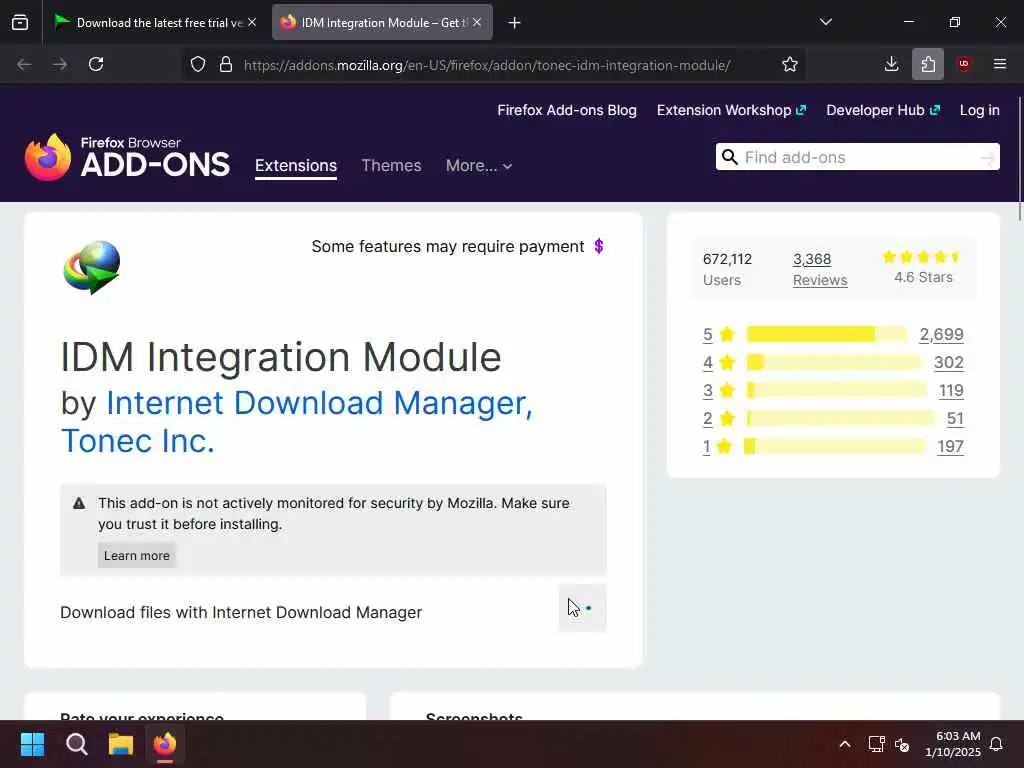Go forward to the next page

(x=60, y=64)
